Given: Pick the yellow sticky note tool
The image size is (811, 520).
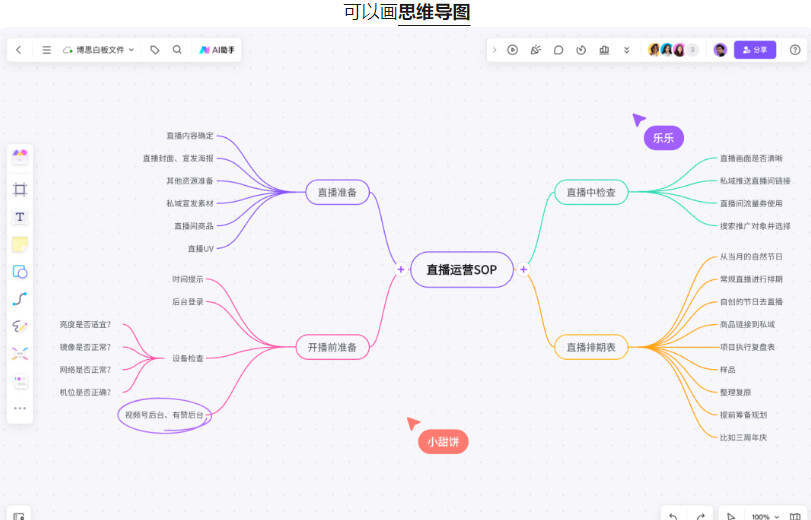Looking at the screenshot, I should pos(20,244).
